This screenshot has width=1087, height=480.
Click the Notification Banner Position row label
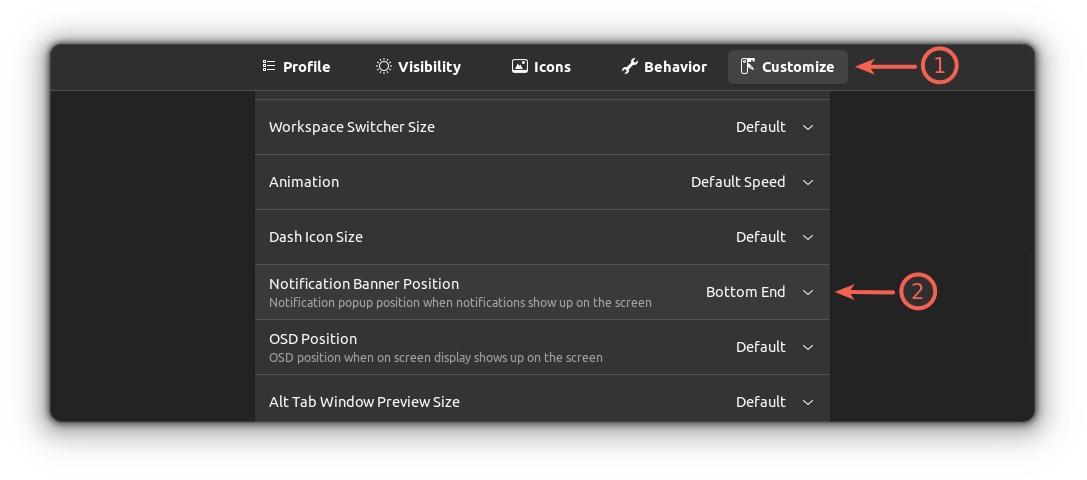tap(364, 284)
